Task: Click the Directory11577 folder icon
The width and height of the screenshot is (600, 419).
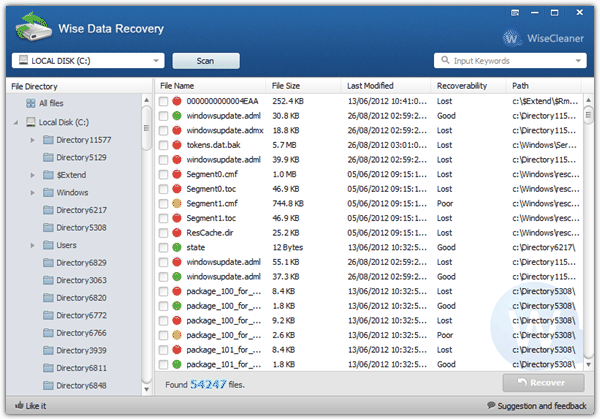Action: 48,140
